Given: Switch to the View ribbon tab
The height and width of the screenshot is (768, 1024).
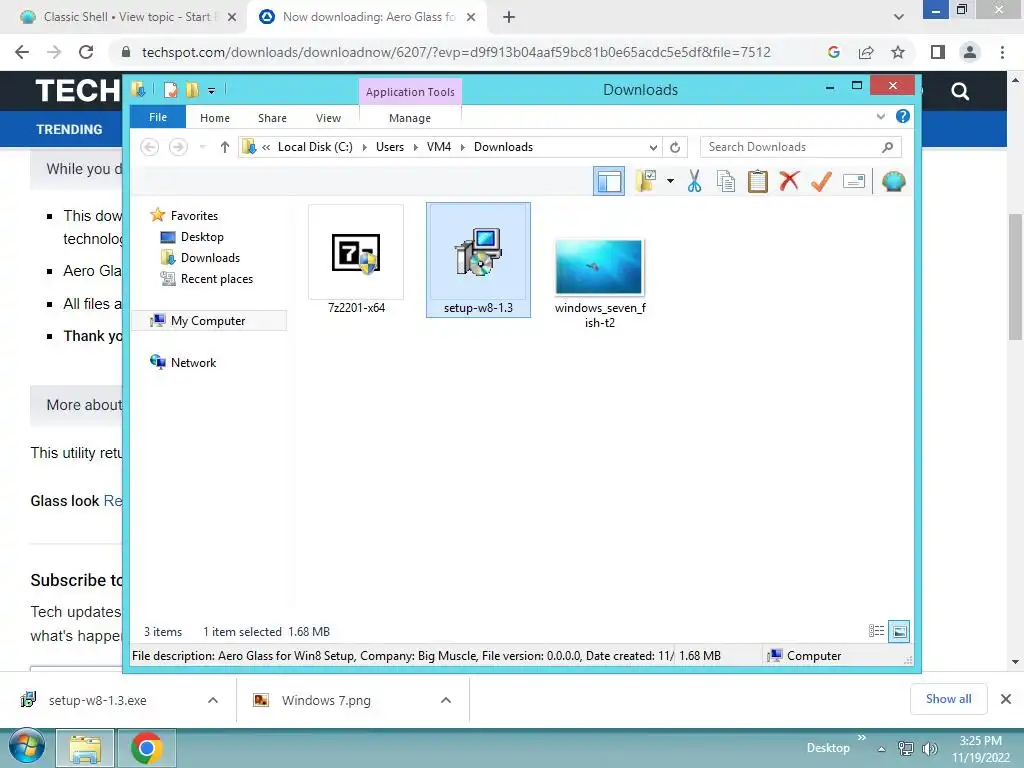Looking at the screenshot, I should click(x=328, y=118).
